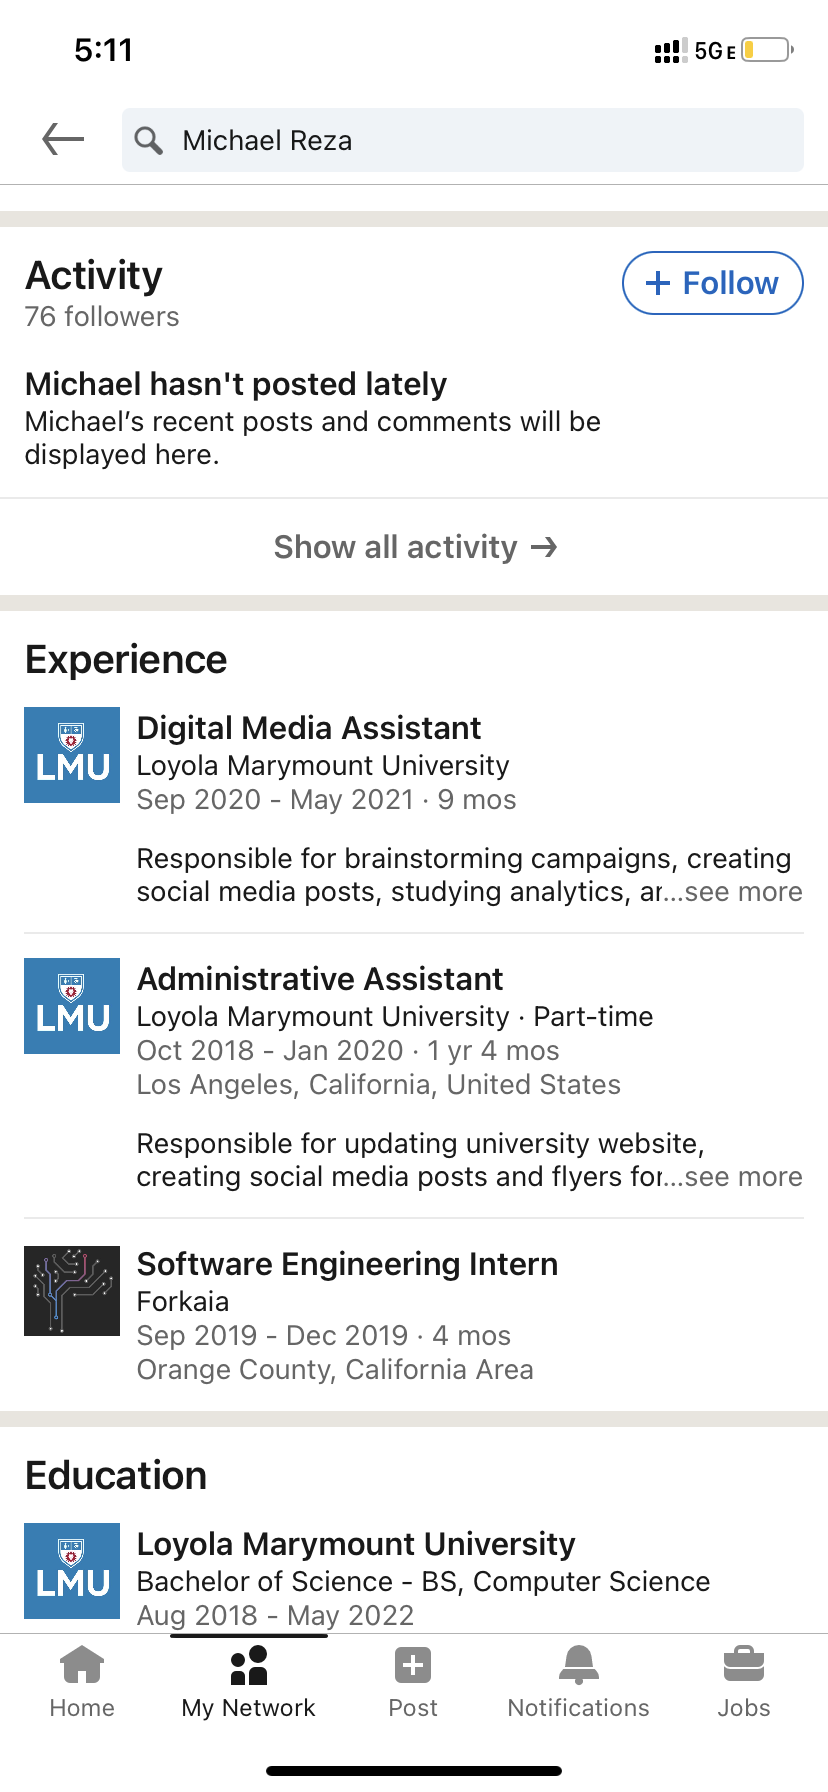The width and height of the screenshot is (828, 1792).
Task: Tap LMU logo in Education section
Action: (x=72, y=1571)
